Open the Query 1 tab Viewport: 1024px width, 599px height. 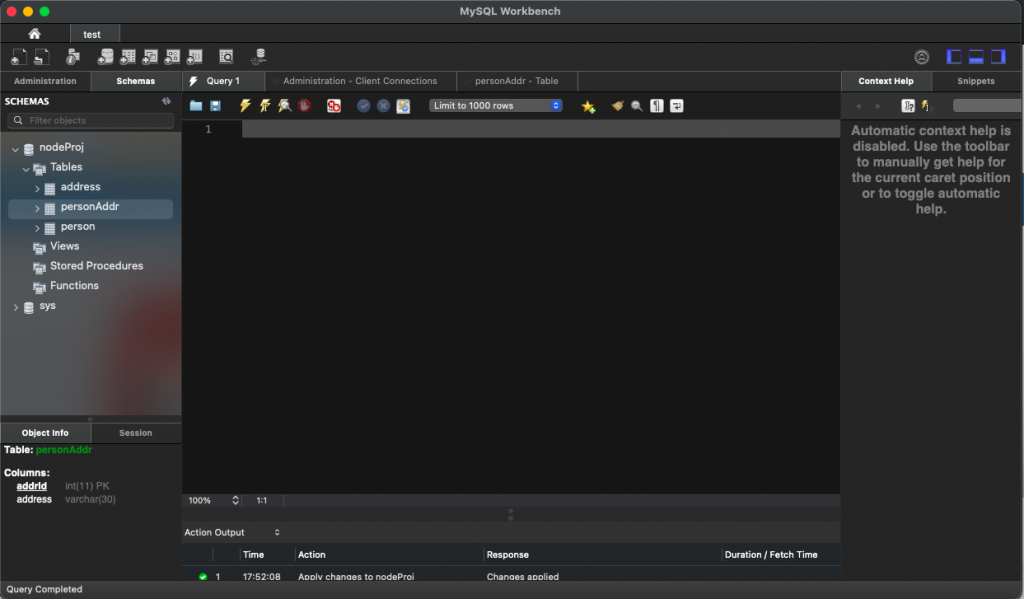pyautogui.click(x=223, y=81)
